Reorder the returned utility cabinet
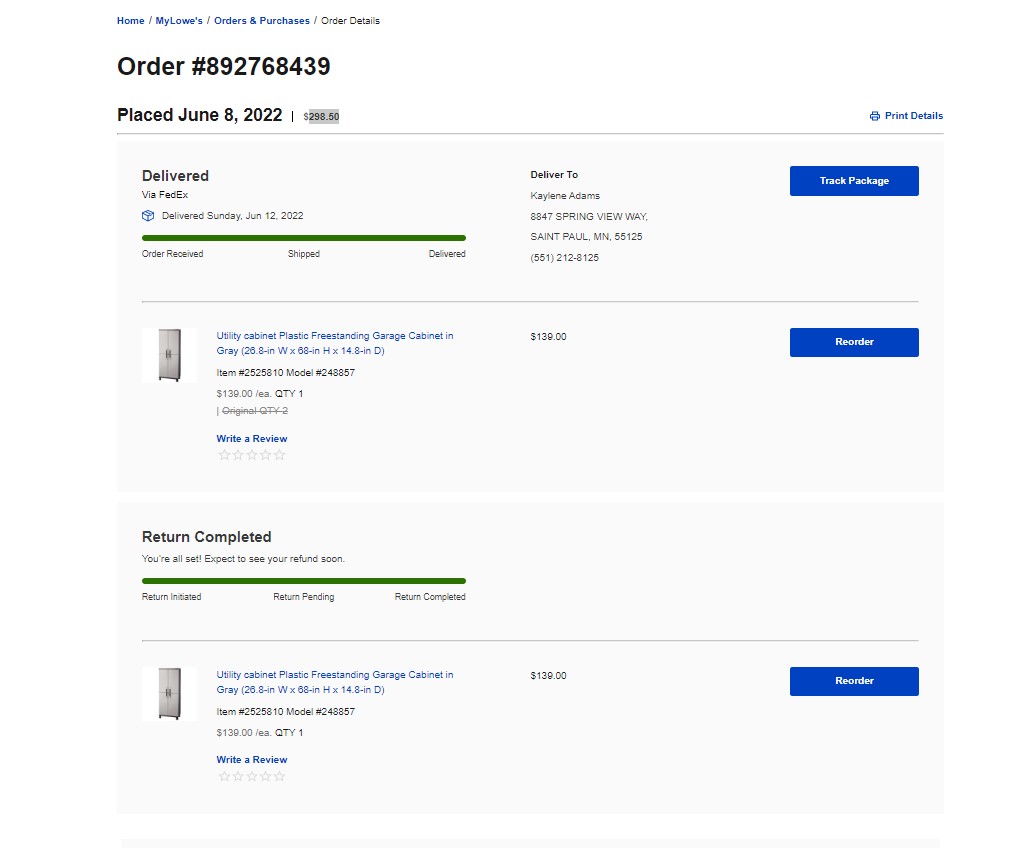 pos(854,681)
